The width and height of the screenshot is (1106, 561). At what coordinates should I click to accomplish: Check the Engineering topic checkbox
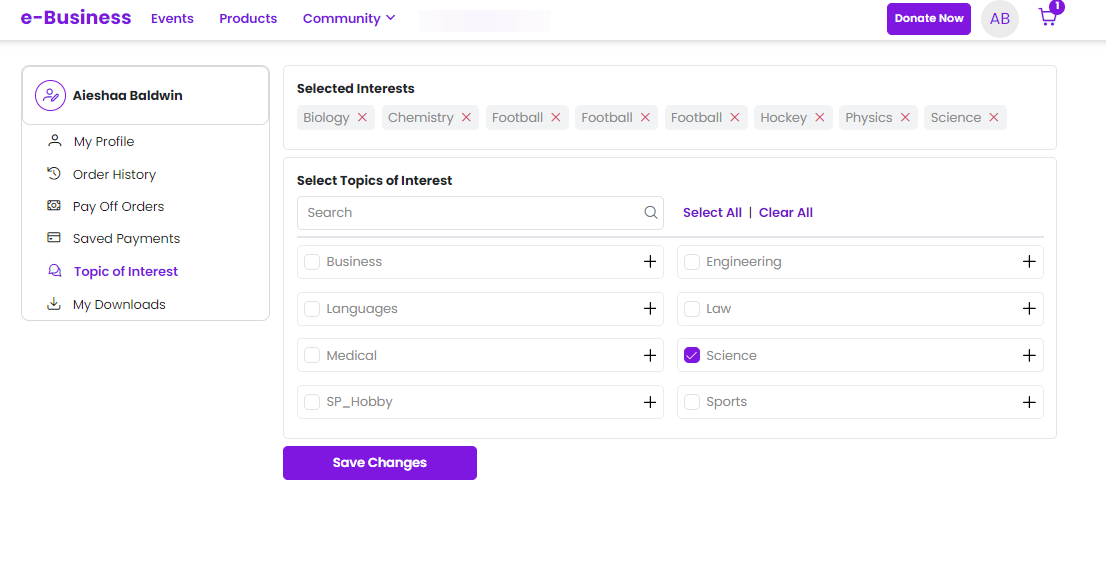click(x=692, y=262)
